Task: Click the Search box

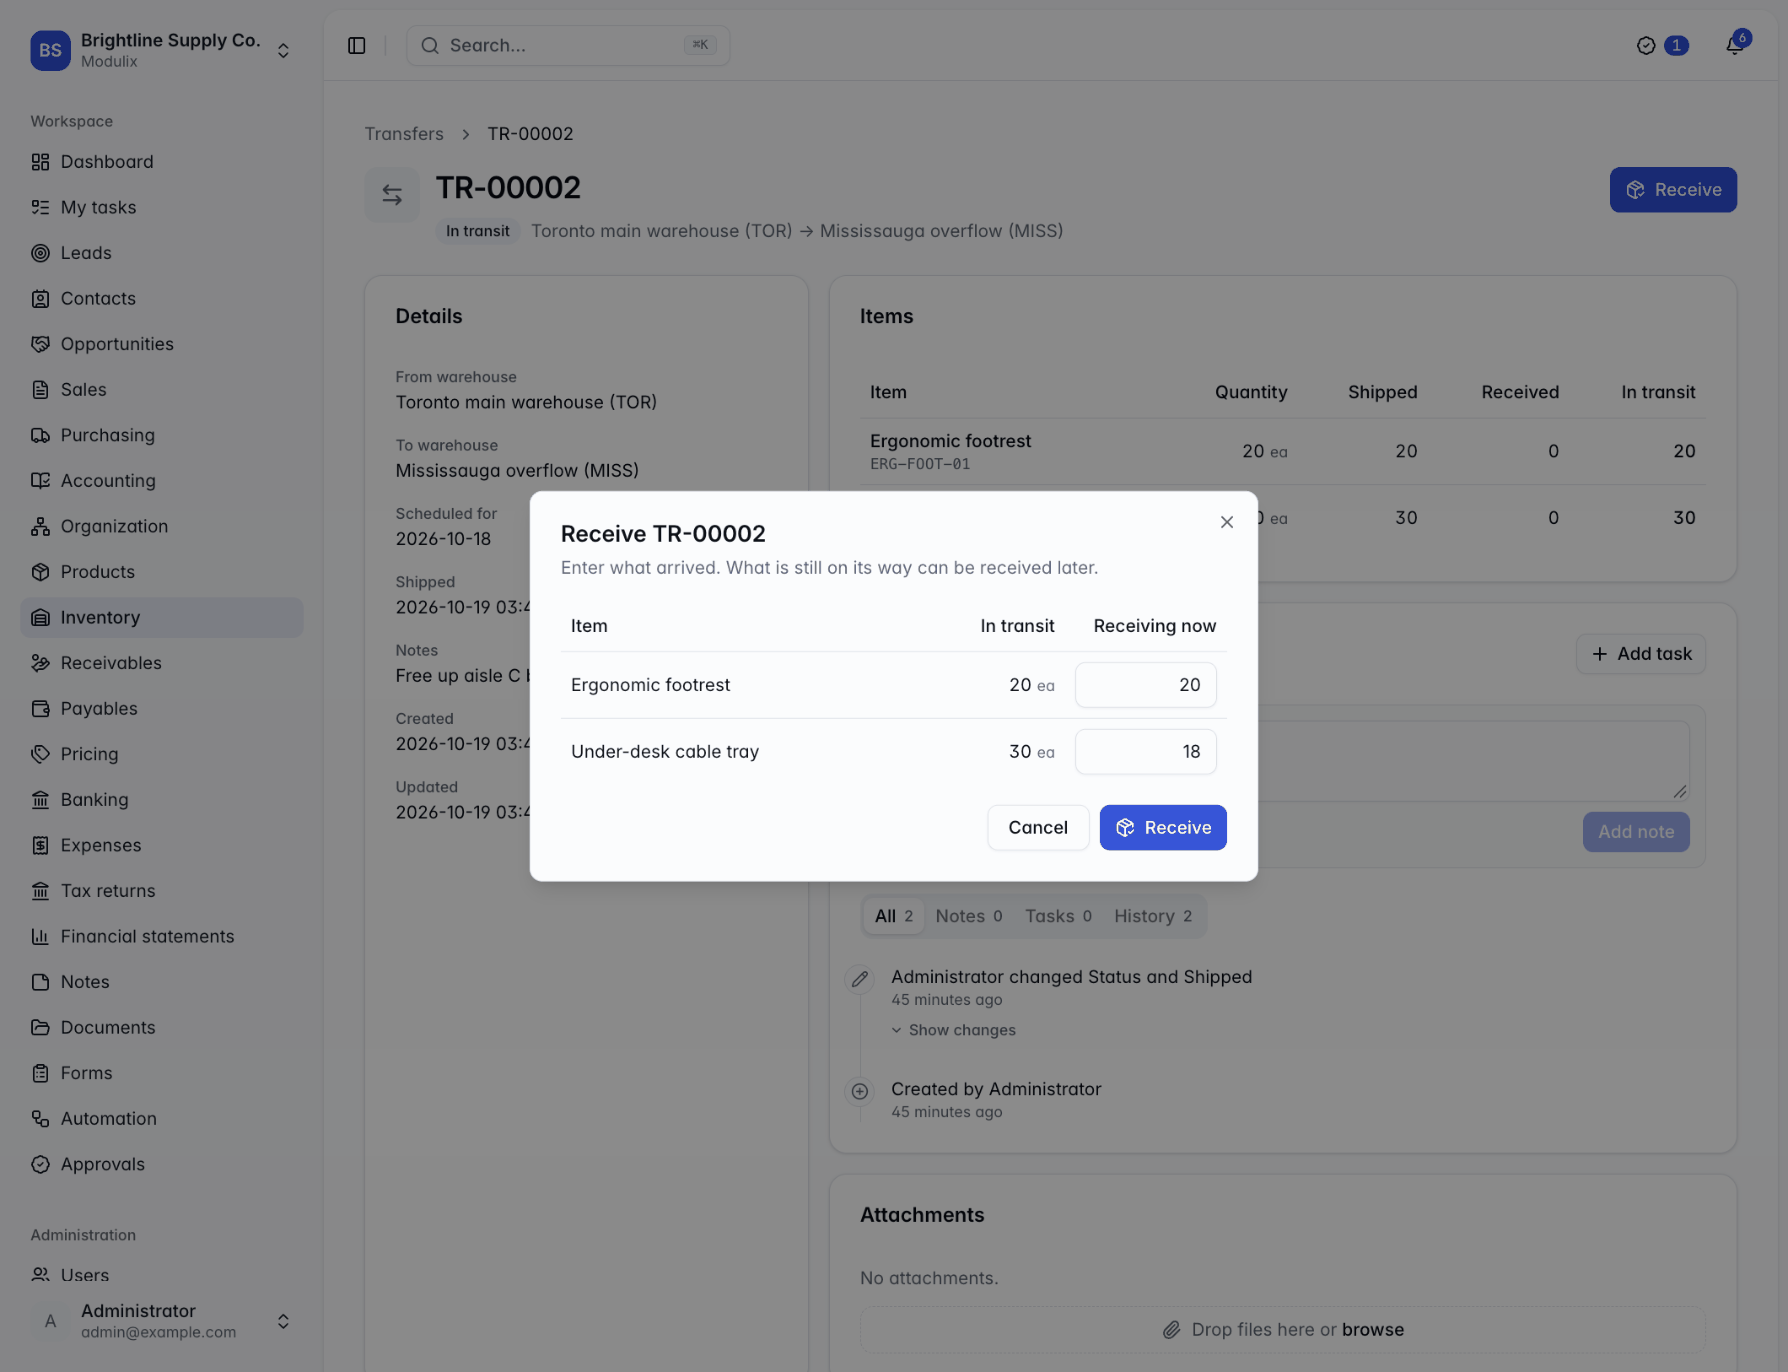Action: [x=568, y=46]
